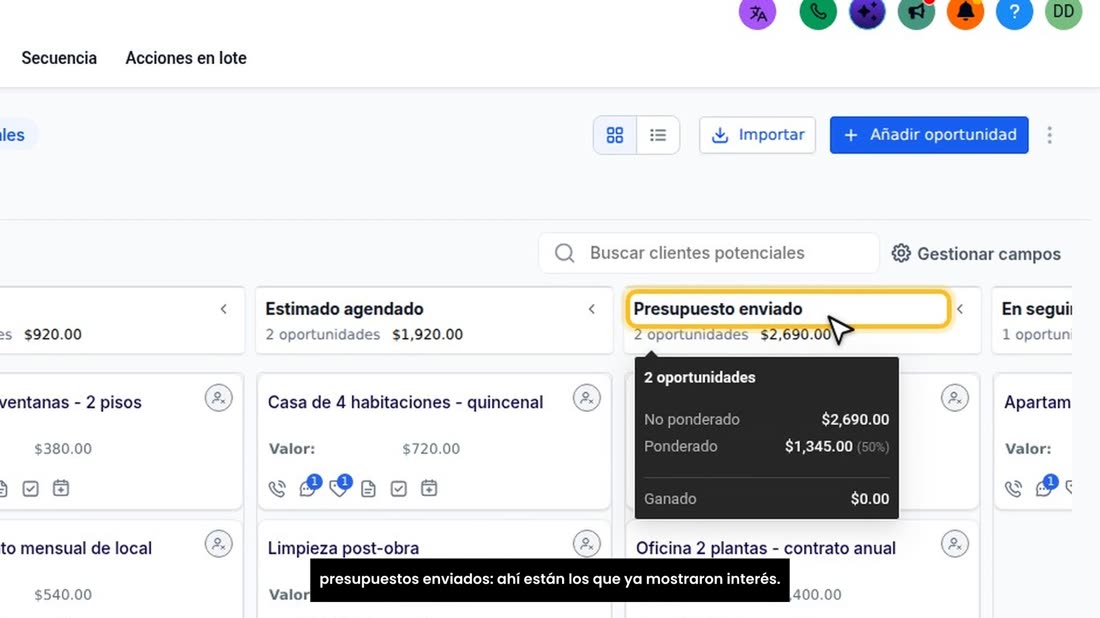Open the orange notifications bell
The height and width of the screenshot is (618, 1100).
pos(965,12)
